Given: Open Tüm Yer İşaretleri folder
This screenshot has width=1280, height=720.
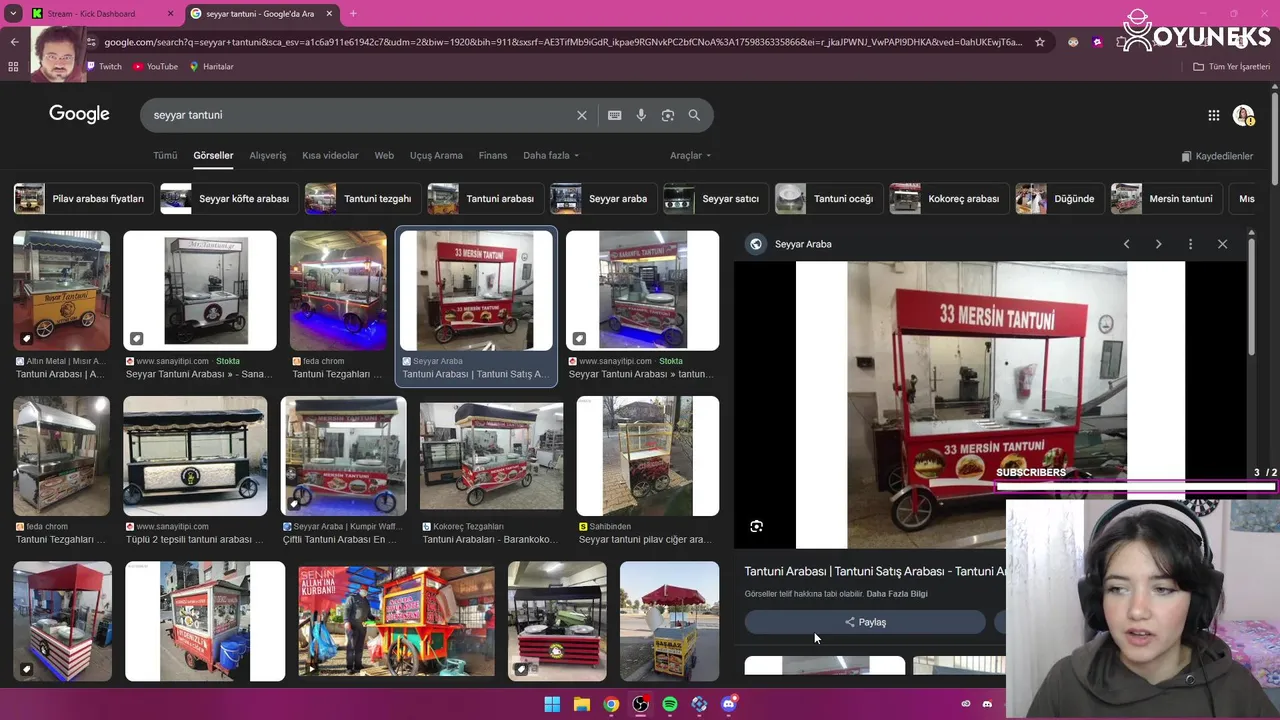Looking at the screenshot, I should (1232, 67).
